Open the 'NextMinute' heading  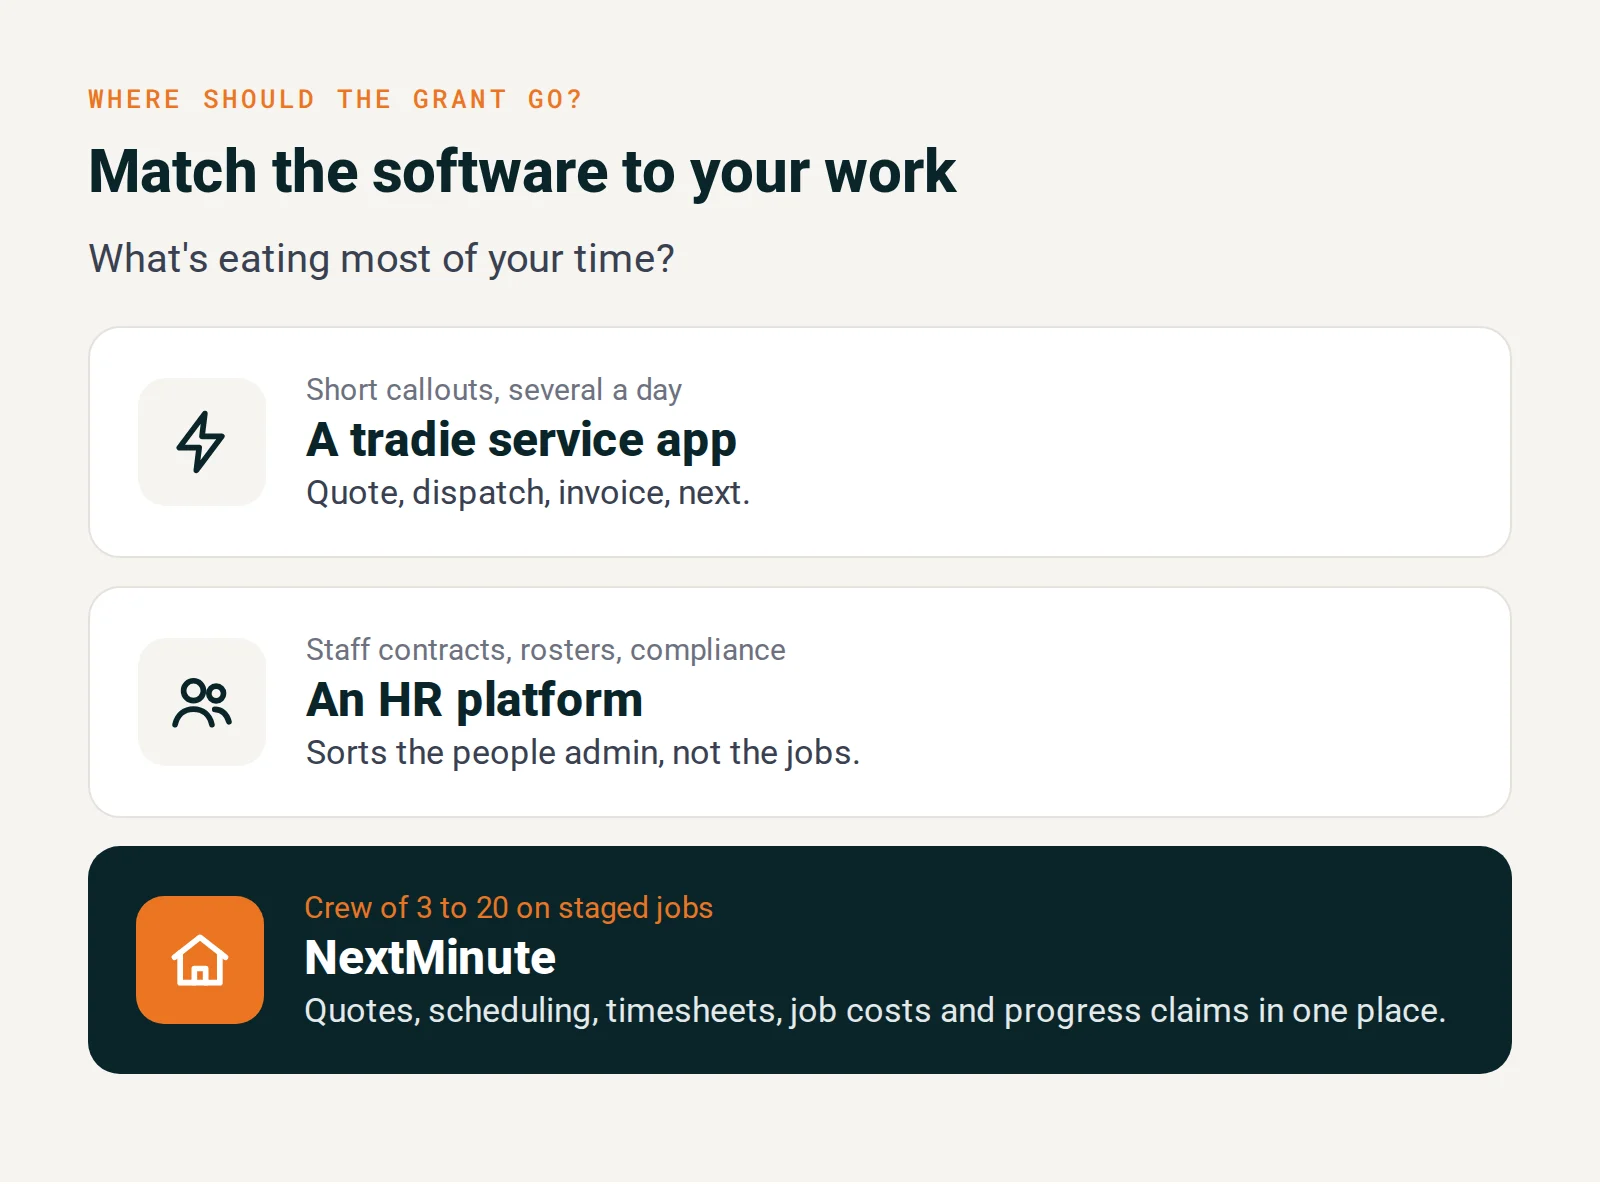pyautogui.click(x=430, y=958)
